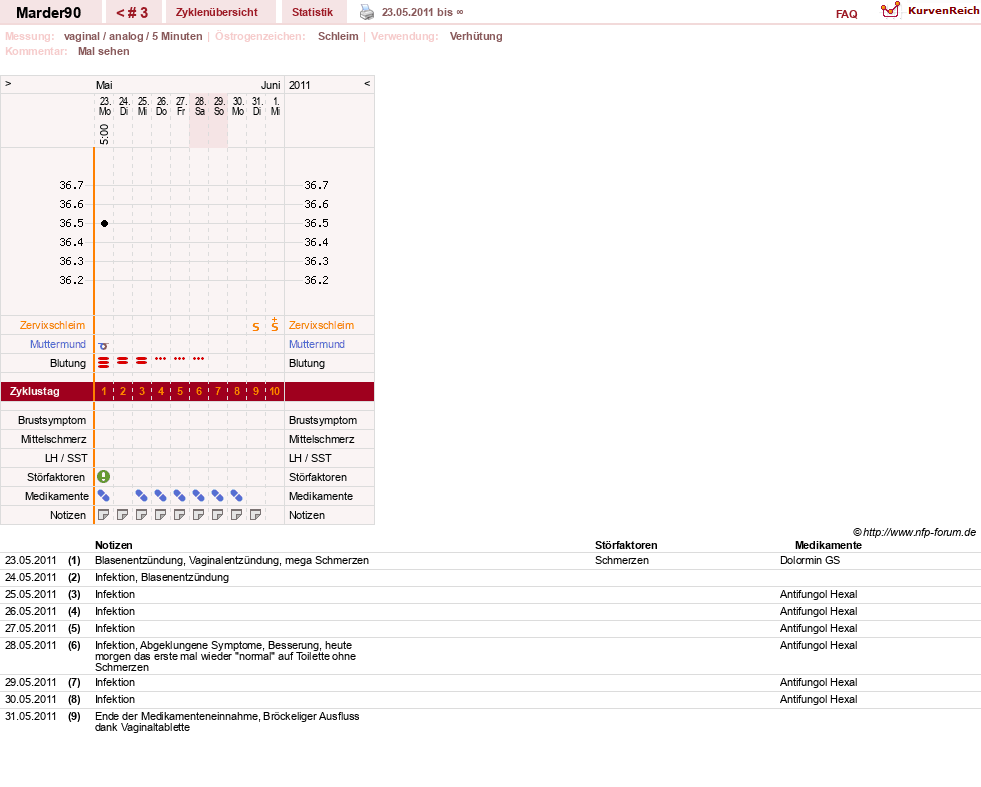Open the FAQ link

click(846, 14)
